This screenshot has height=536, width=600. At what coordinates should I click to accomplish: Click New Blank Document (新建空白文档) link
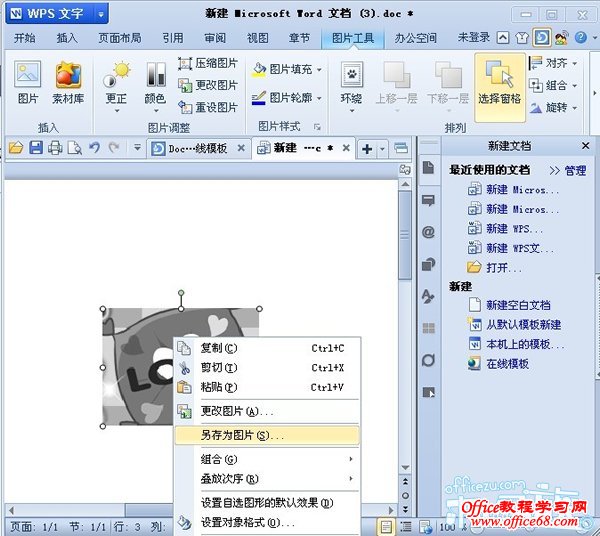(517, 305)
